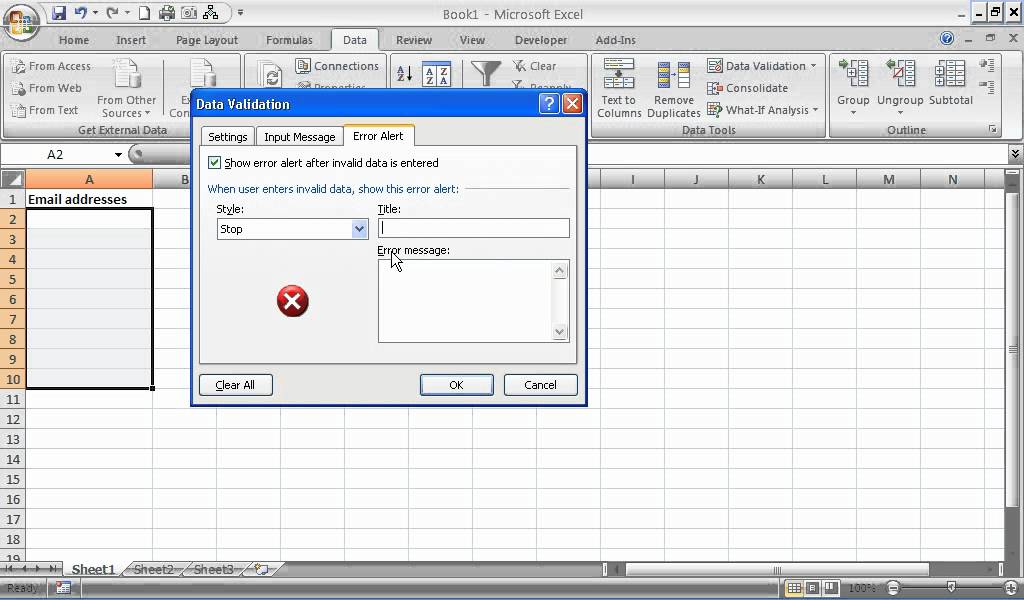This screenshot has height=600, width=1024.
Task: Customize Quick Access Toolbar dropdown
Action: 240,13
